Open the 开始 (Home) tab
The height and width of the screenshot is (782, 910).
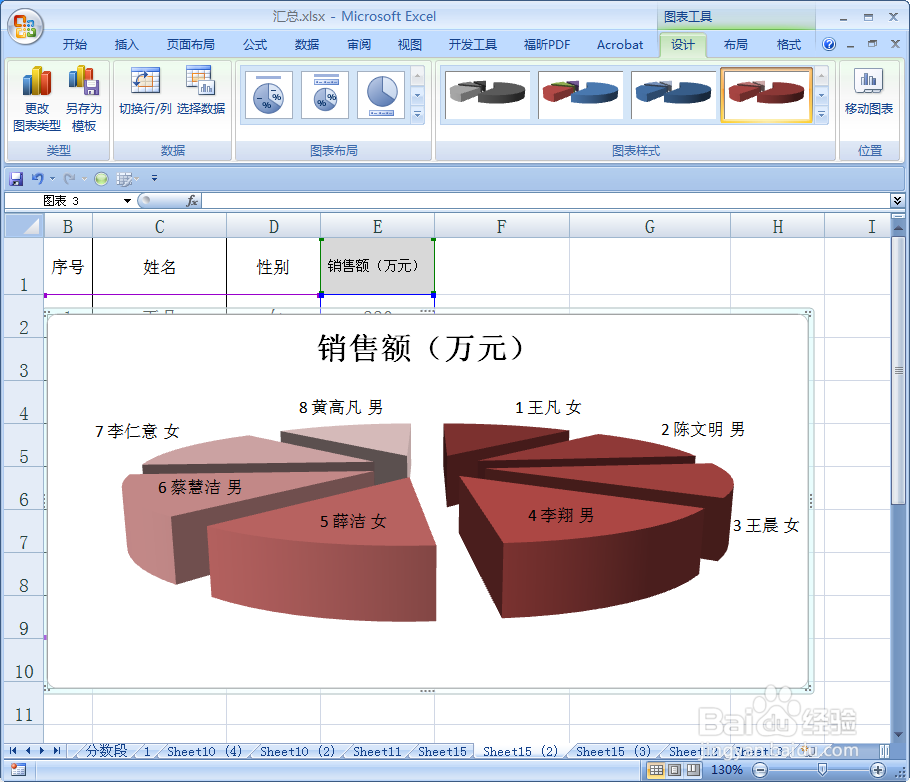[x=75, y=45]
